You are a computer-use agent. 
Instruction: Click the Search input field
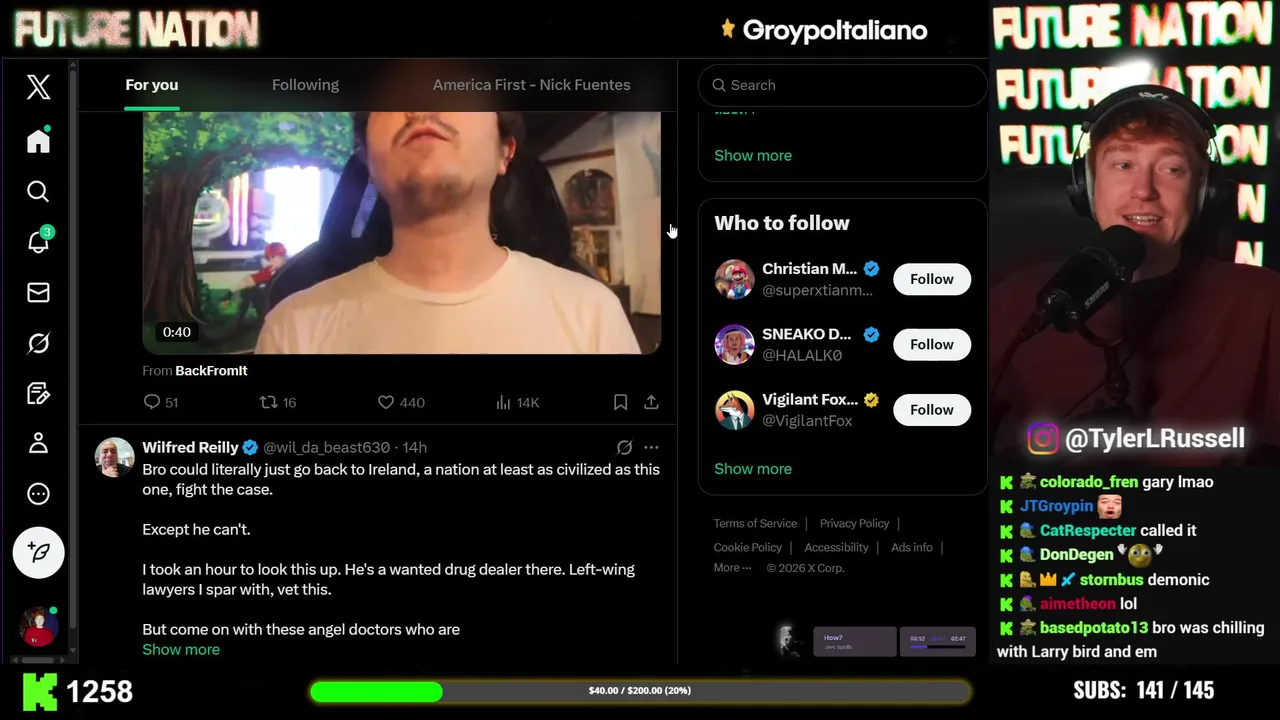coord(842,85)
